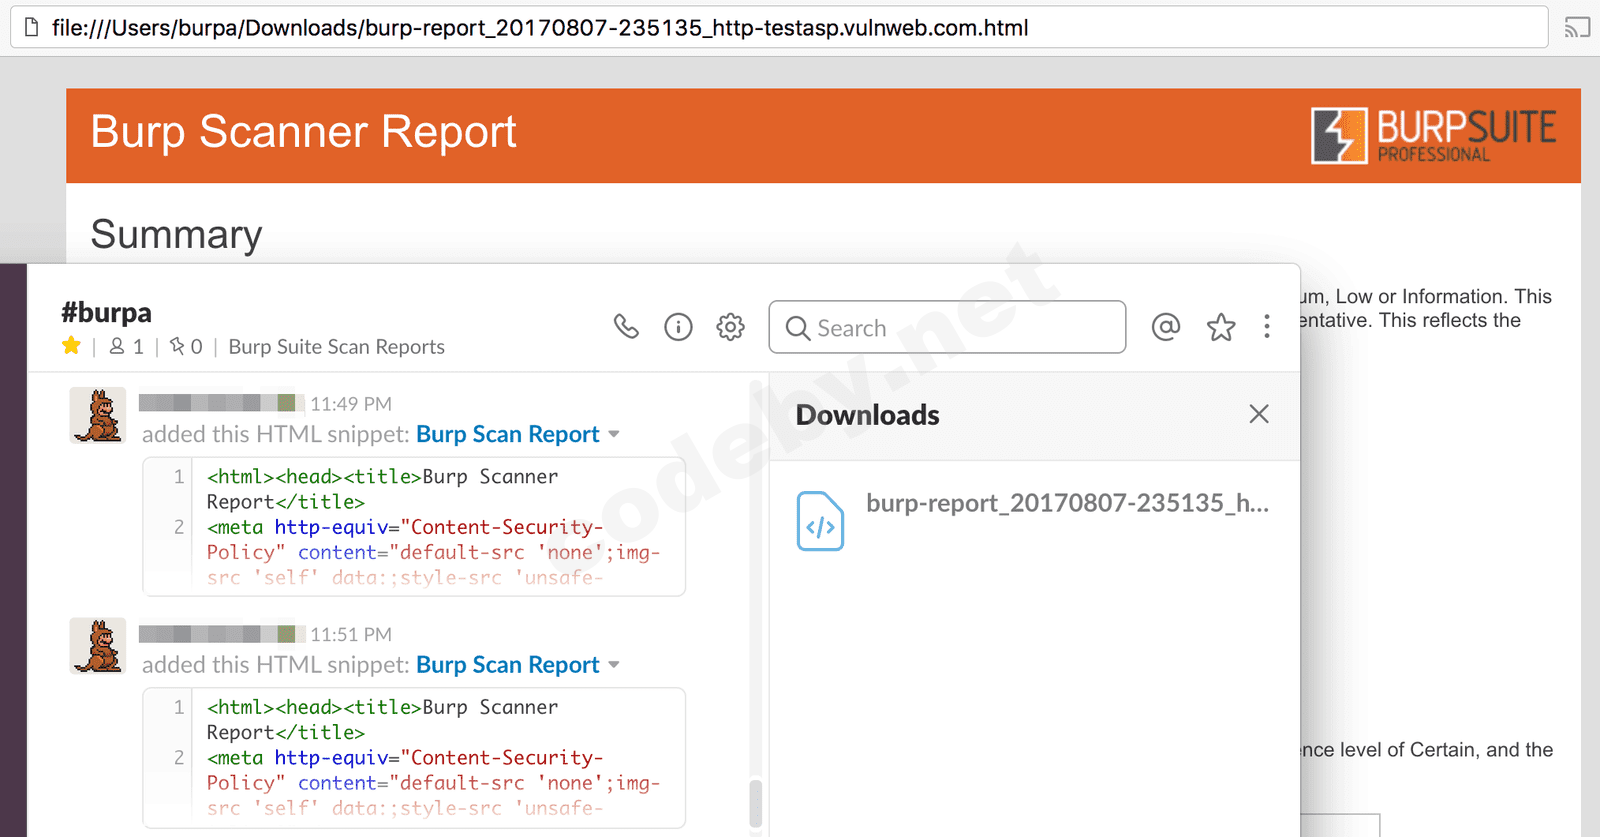Open the more options vertical dots
1600x837 pixels.
coord(1267,327)
